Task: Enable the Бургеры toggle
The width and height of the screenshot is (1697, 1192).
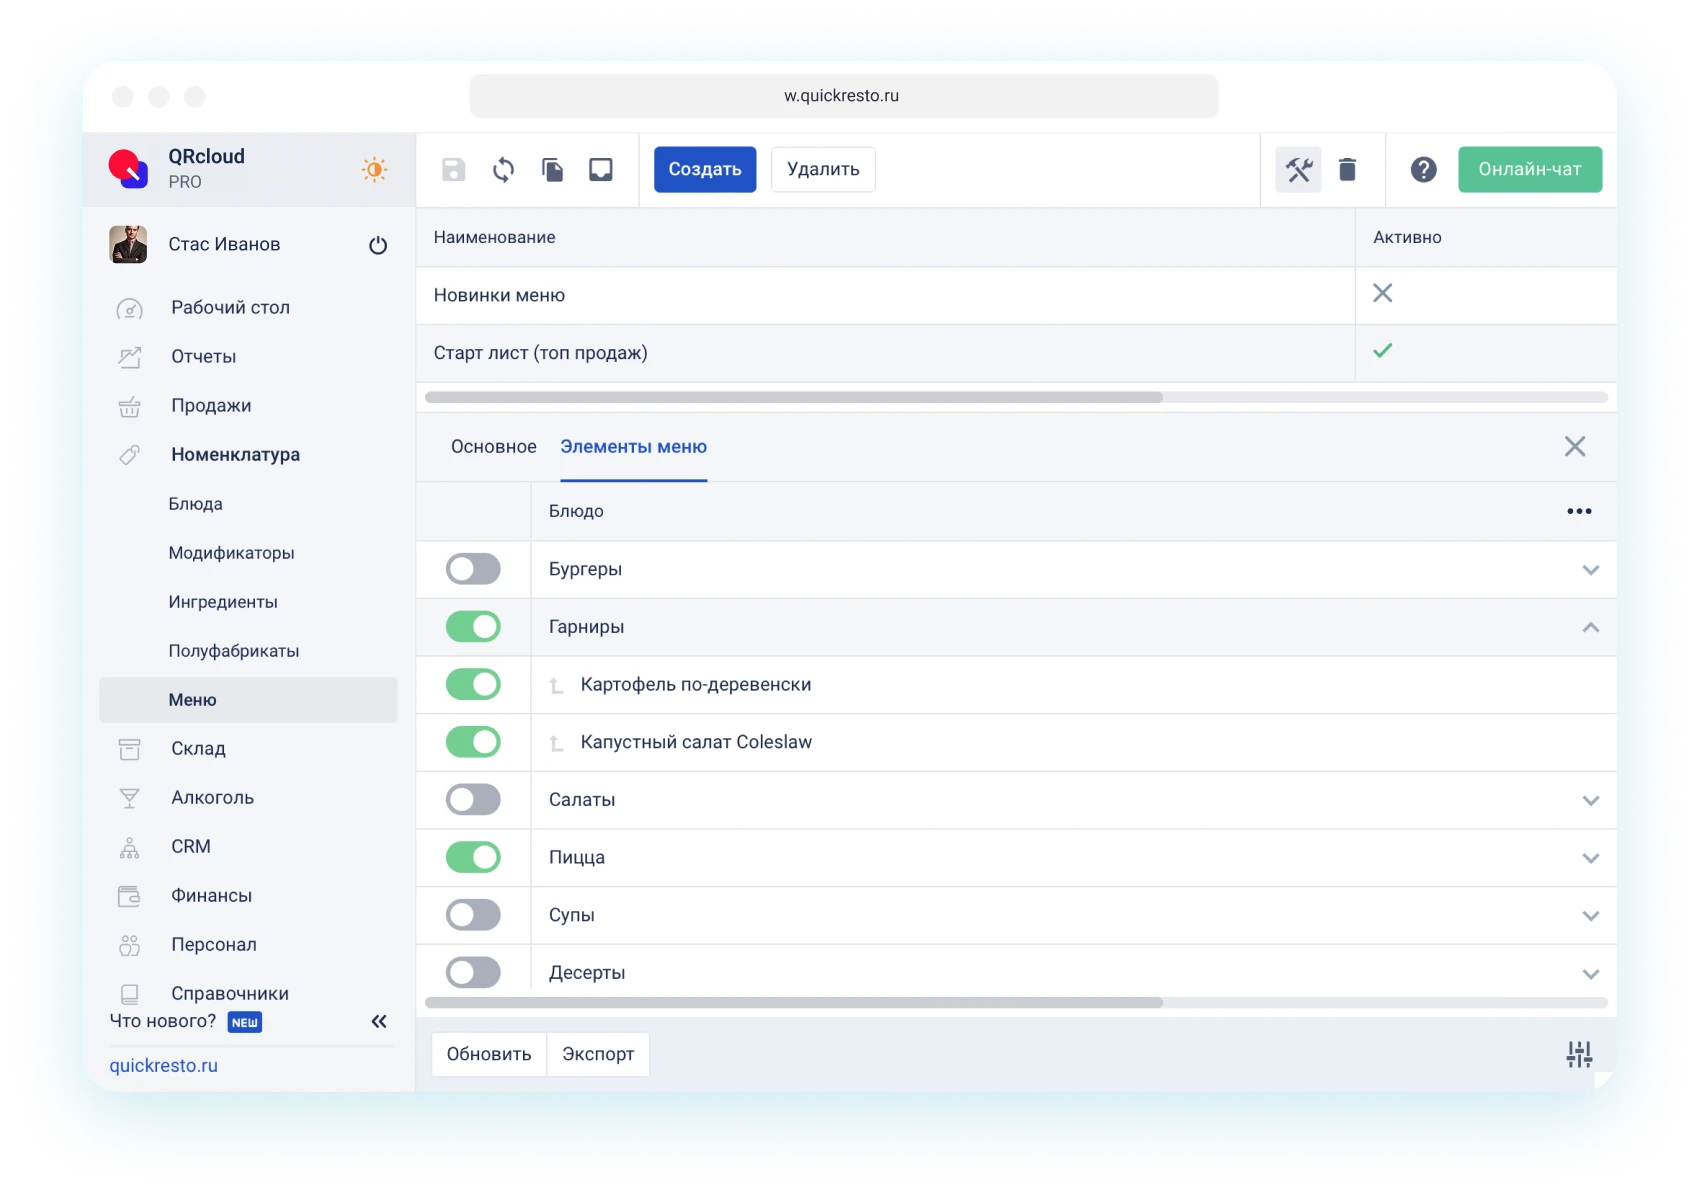Action: tap(473, 569)
